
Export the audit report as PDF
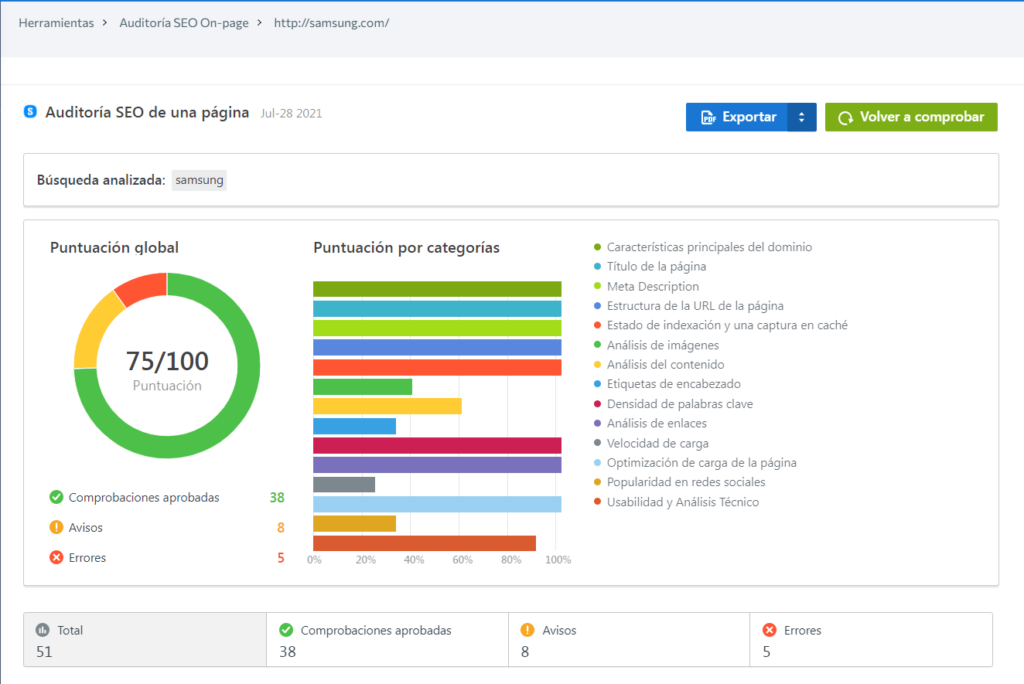(x=737, y=117)
